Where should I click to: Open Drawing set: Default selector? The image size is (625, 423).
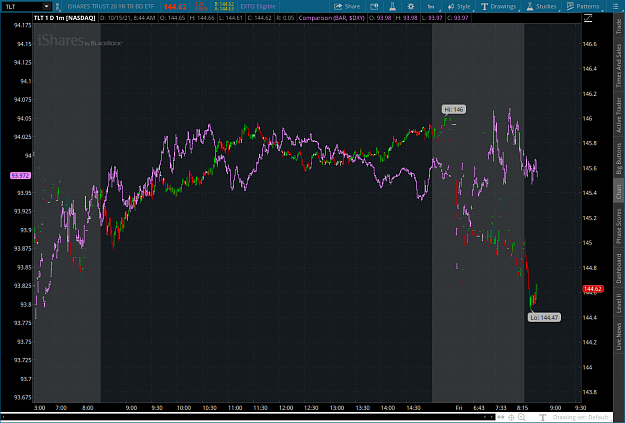tap(580, 417)
